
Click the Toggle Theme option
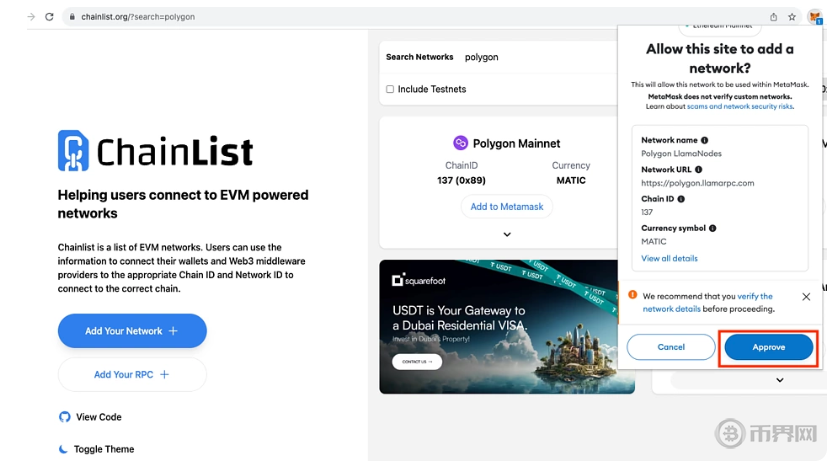(104, 449)
